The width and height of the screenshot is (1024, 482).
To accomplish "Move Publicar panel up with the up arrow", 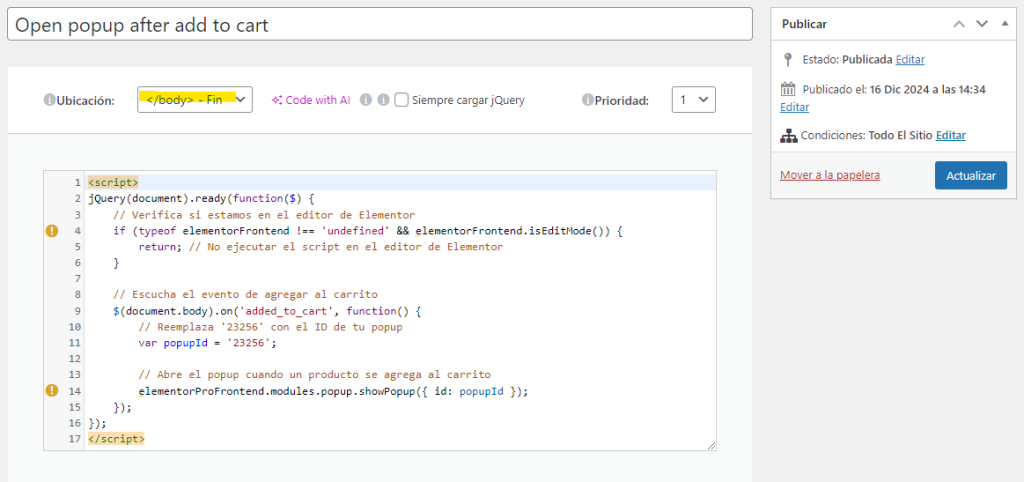I will (x=959, y=24).
